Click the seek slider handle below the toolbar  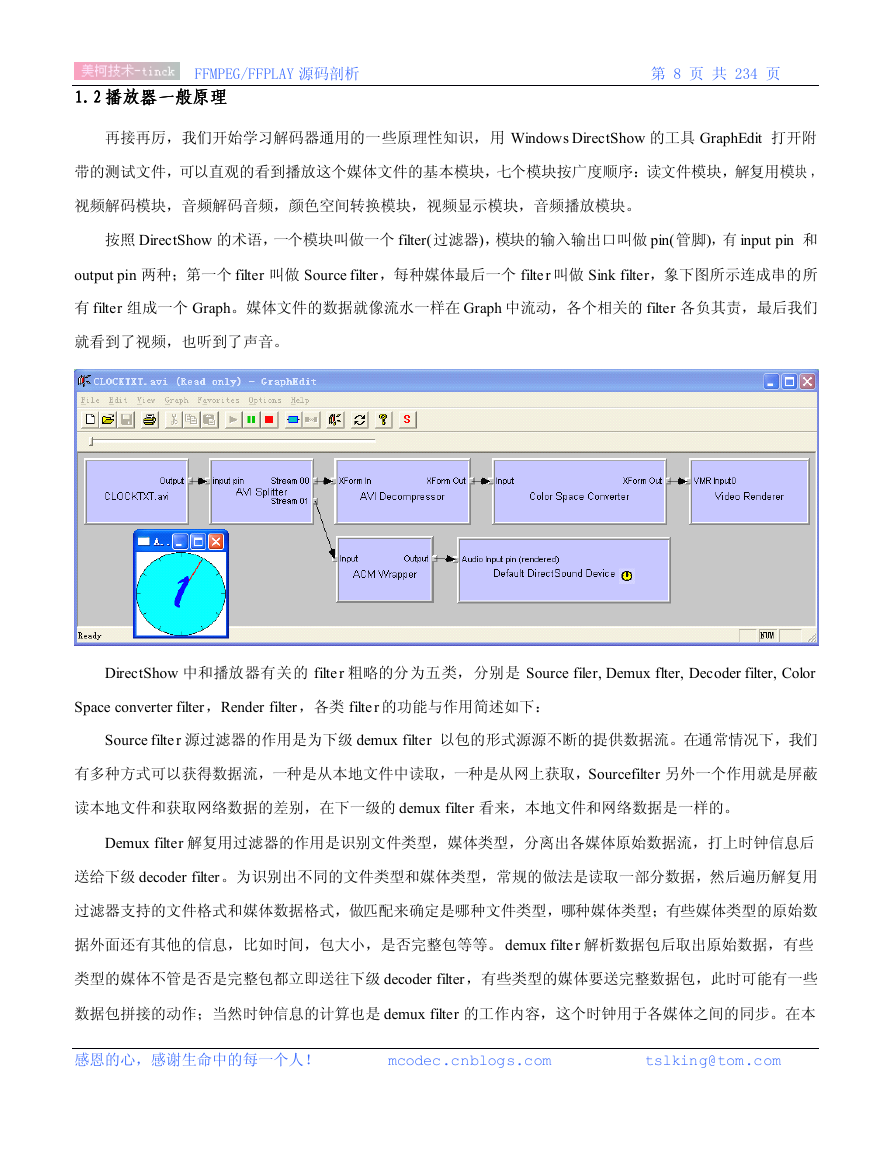tap(91, 441)
